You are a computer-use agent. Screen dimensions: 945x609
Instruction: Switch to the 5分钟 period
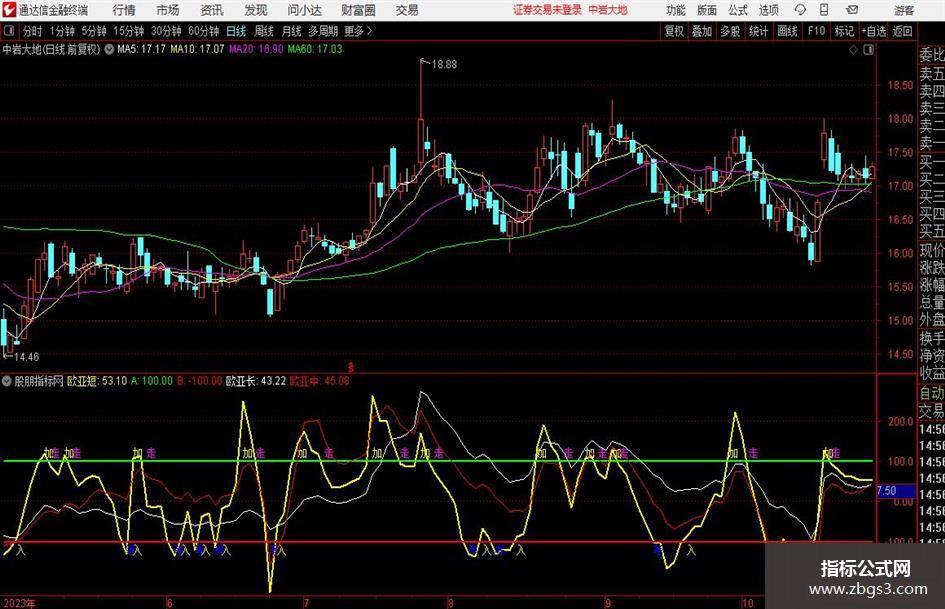click(94, 31)
